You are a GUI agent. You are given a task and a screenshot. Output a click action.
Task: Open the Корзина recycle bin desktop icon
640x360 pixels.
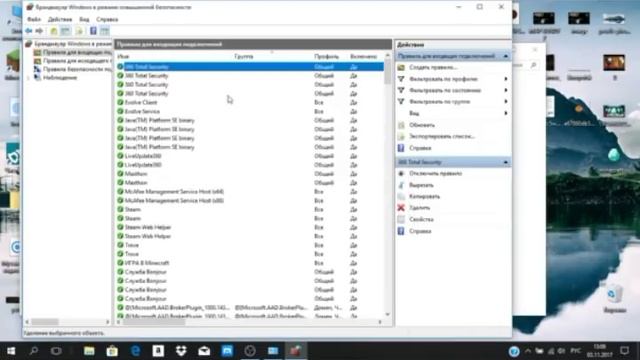coord(614,299)
